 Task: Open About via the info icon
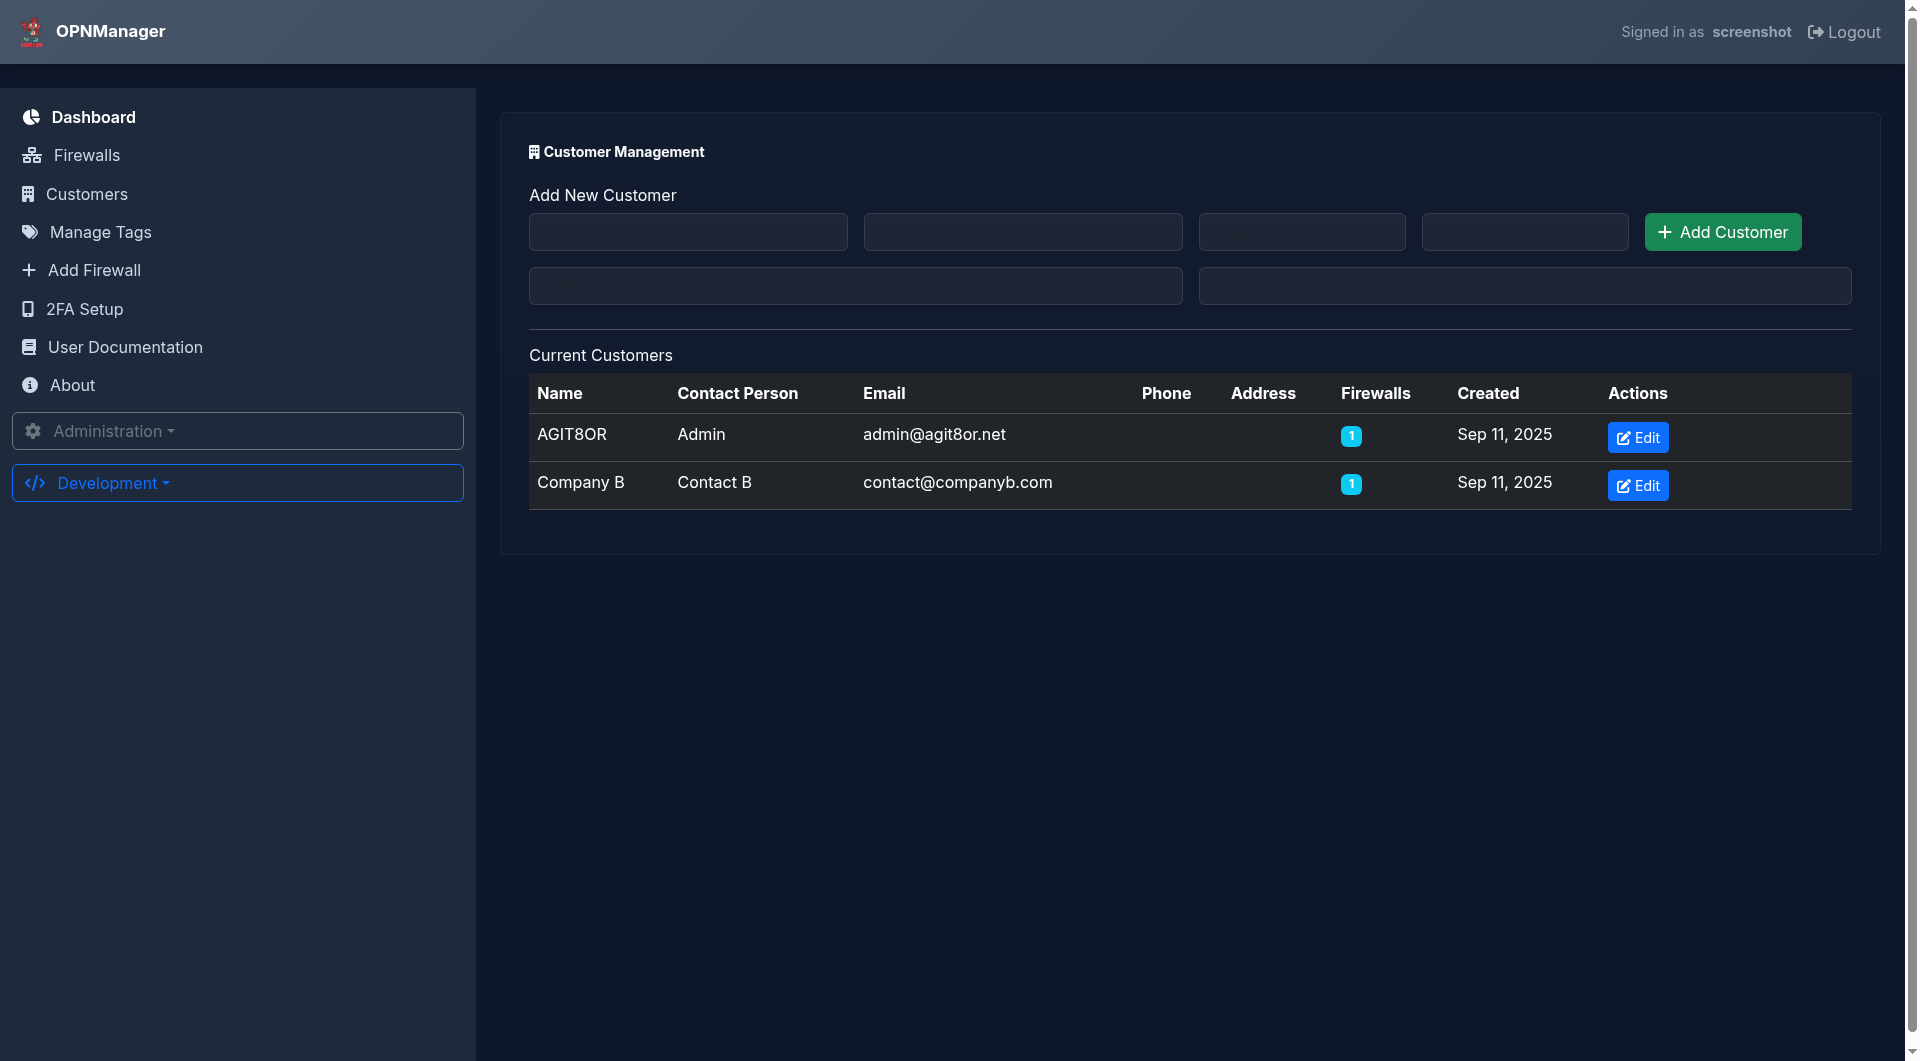30,385
